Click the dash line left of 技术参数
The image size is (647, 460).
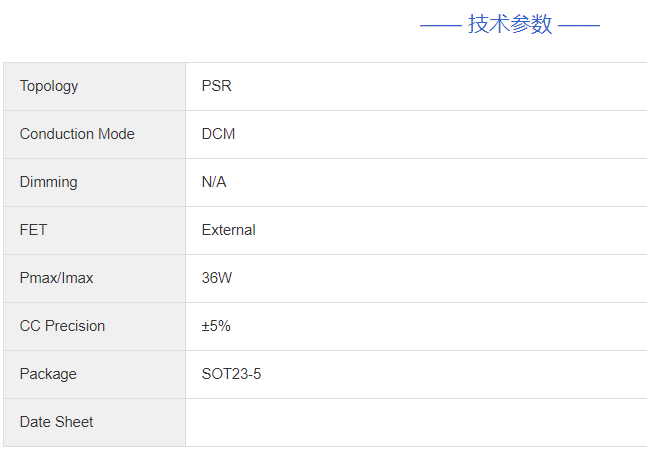440,25
